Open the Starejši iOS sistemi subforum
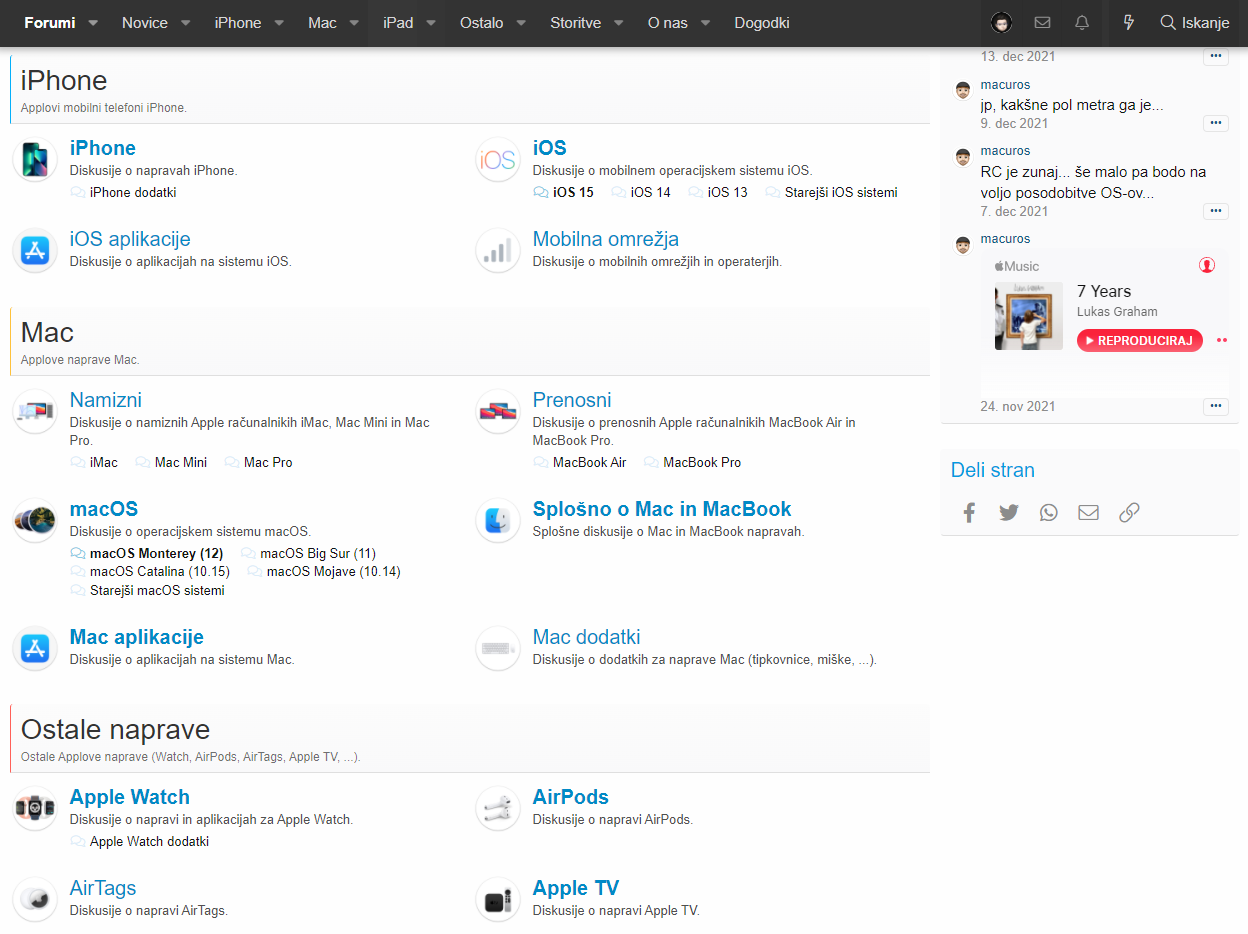Viewport: 1248px width, 934px height. tap(841, 192)
